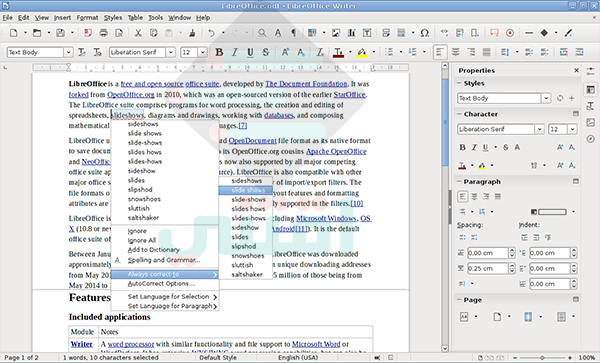This screenshot has height=363, width=600.
Task: Insert table icon in toolbar
Action: [x=312, y=33]
